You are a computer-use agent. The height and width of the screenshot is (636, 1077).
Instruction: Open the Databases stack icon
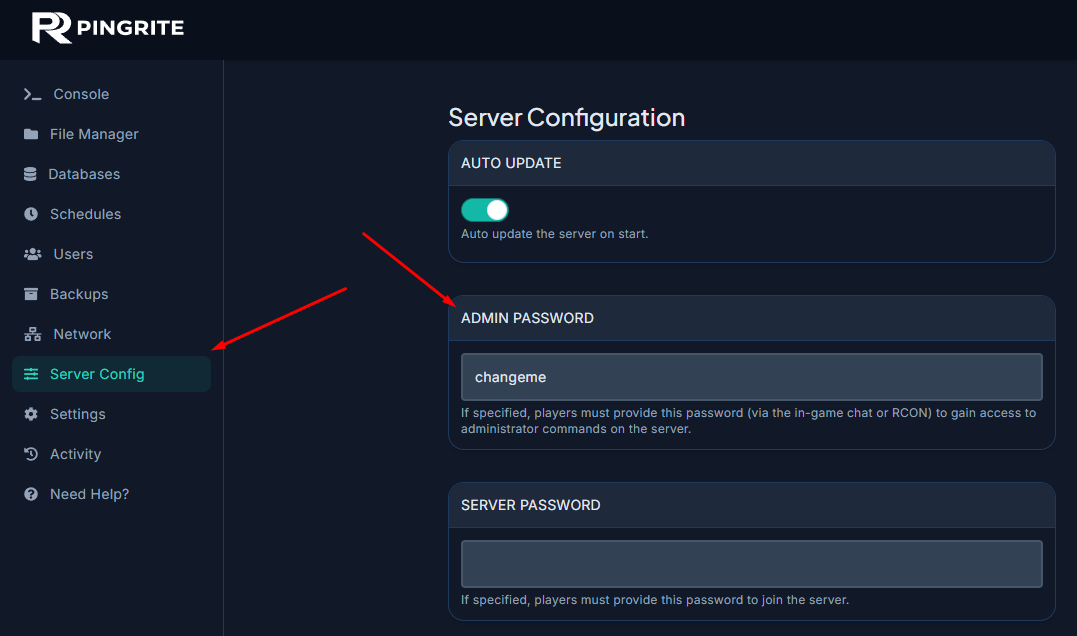coord(29,174)
